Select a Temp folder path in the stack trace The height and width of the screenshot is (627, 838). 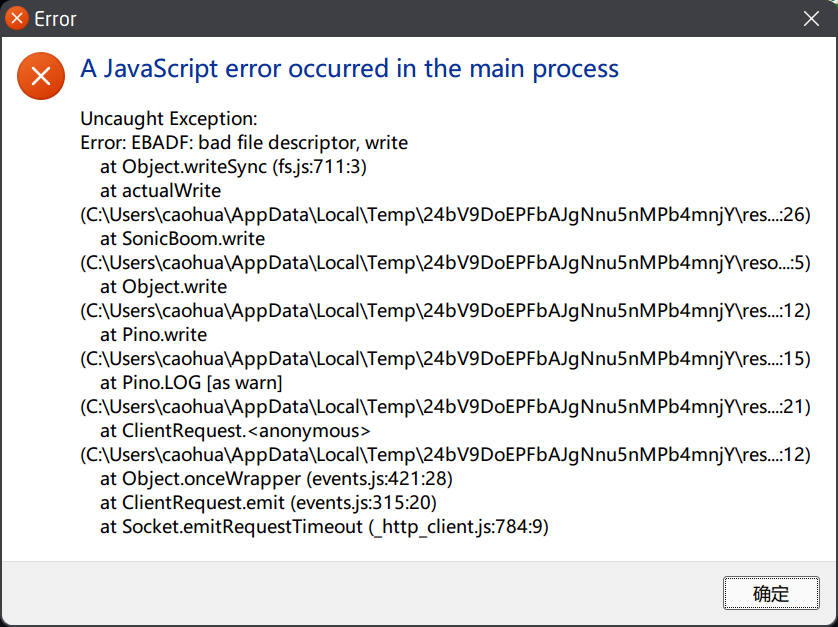coord(444,214)
